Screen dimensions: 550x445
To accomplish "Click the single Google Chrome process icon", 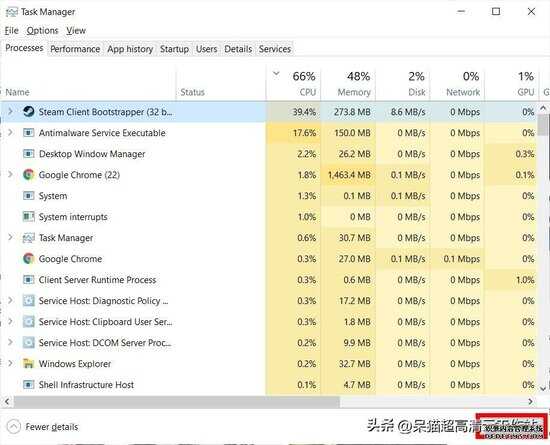I will click(28, 259).
